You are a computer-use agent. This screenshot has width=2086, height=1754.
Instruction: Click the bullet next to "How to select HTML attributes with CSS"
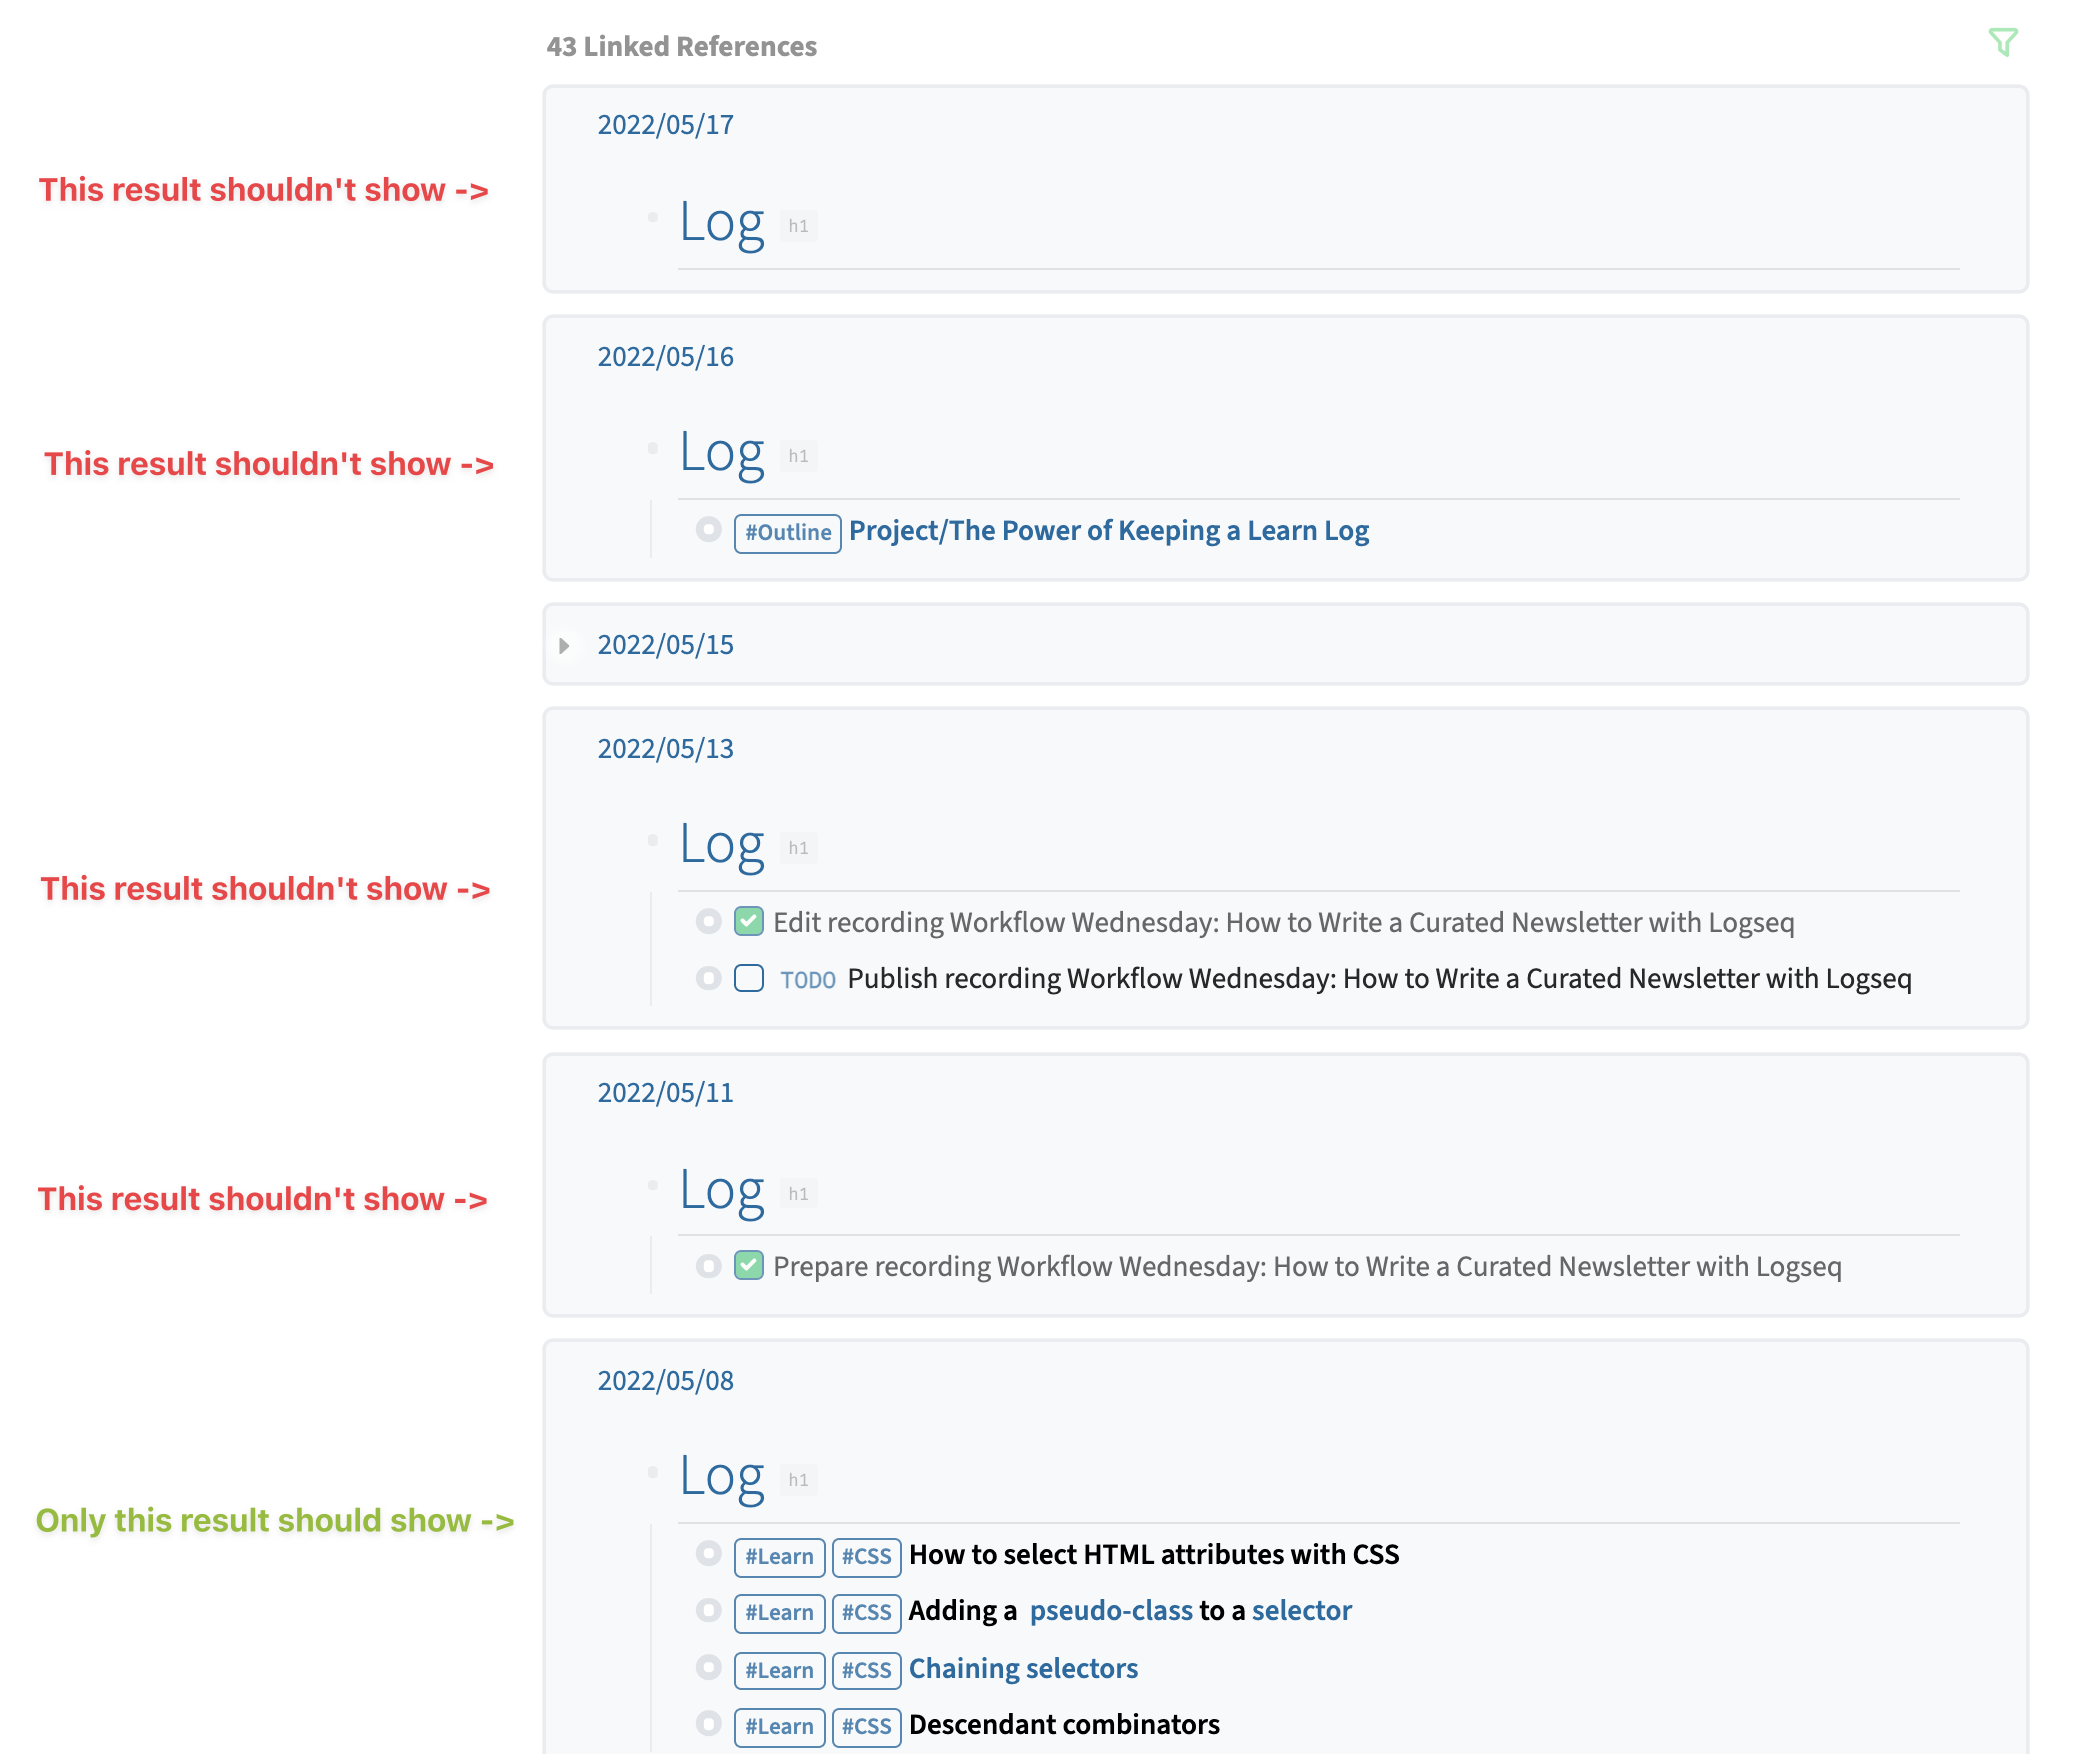click(710, 1555)
